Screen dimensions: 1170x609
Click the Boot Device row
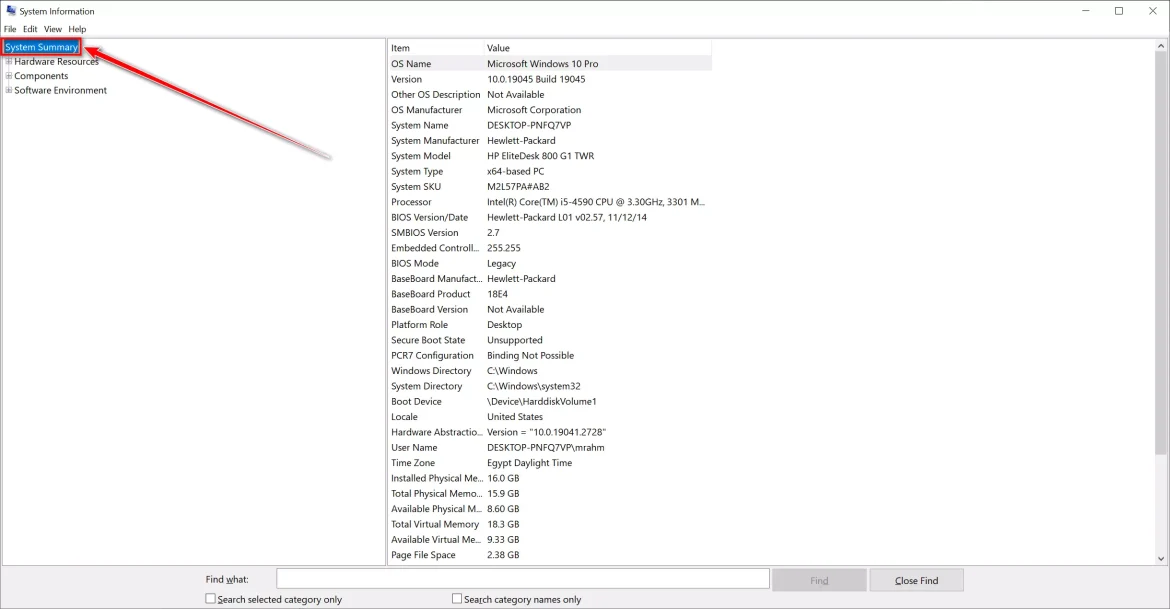(x=550, y=402)
